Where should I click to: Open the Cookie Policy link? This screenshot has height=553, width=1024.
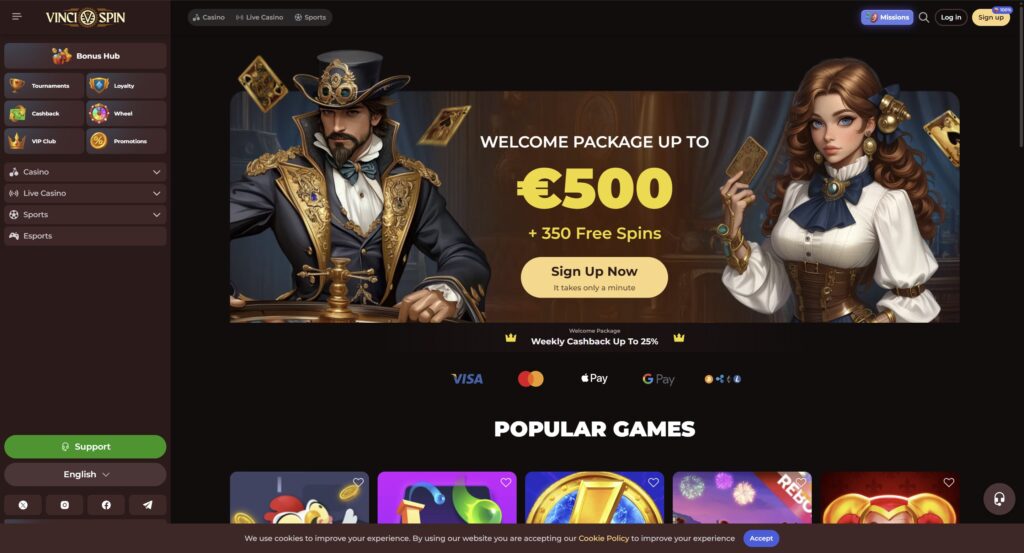[603, 539]
